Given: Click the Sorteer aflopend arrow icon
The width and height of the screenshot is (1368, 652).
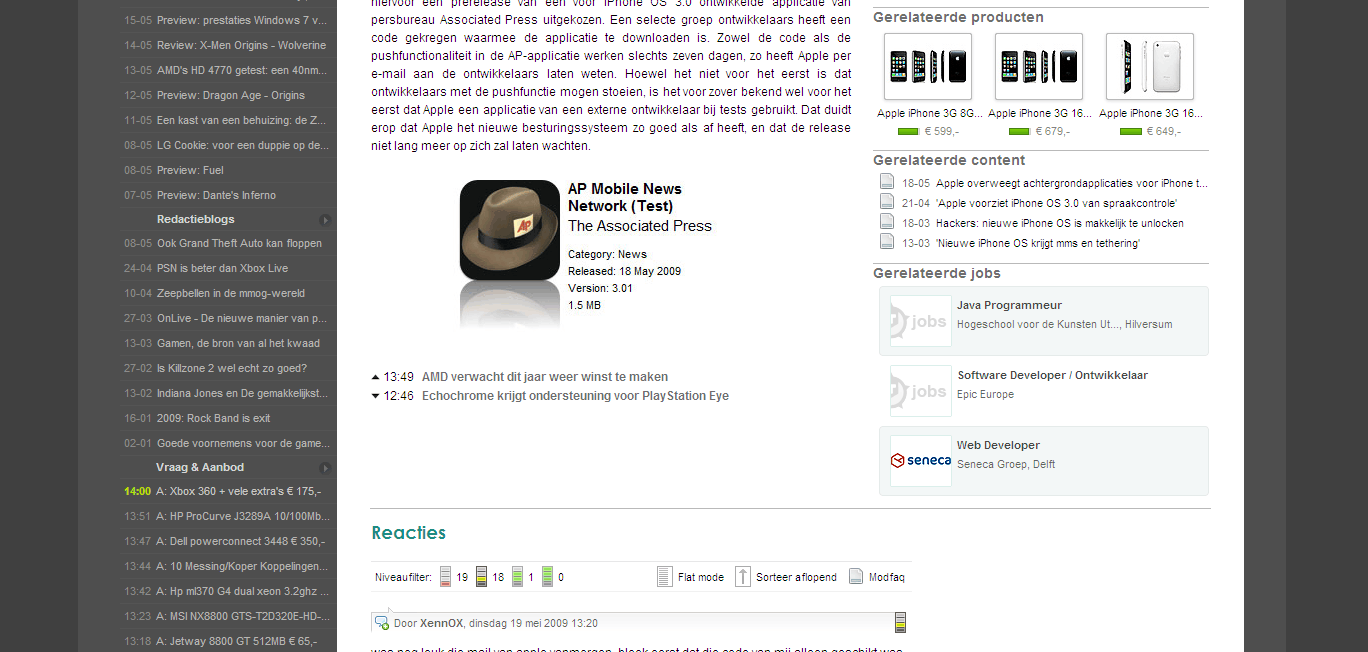Looking at the screenshot, I should (x=742, y=577).
